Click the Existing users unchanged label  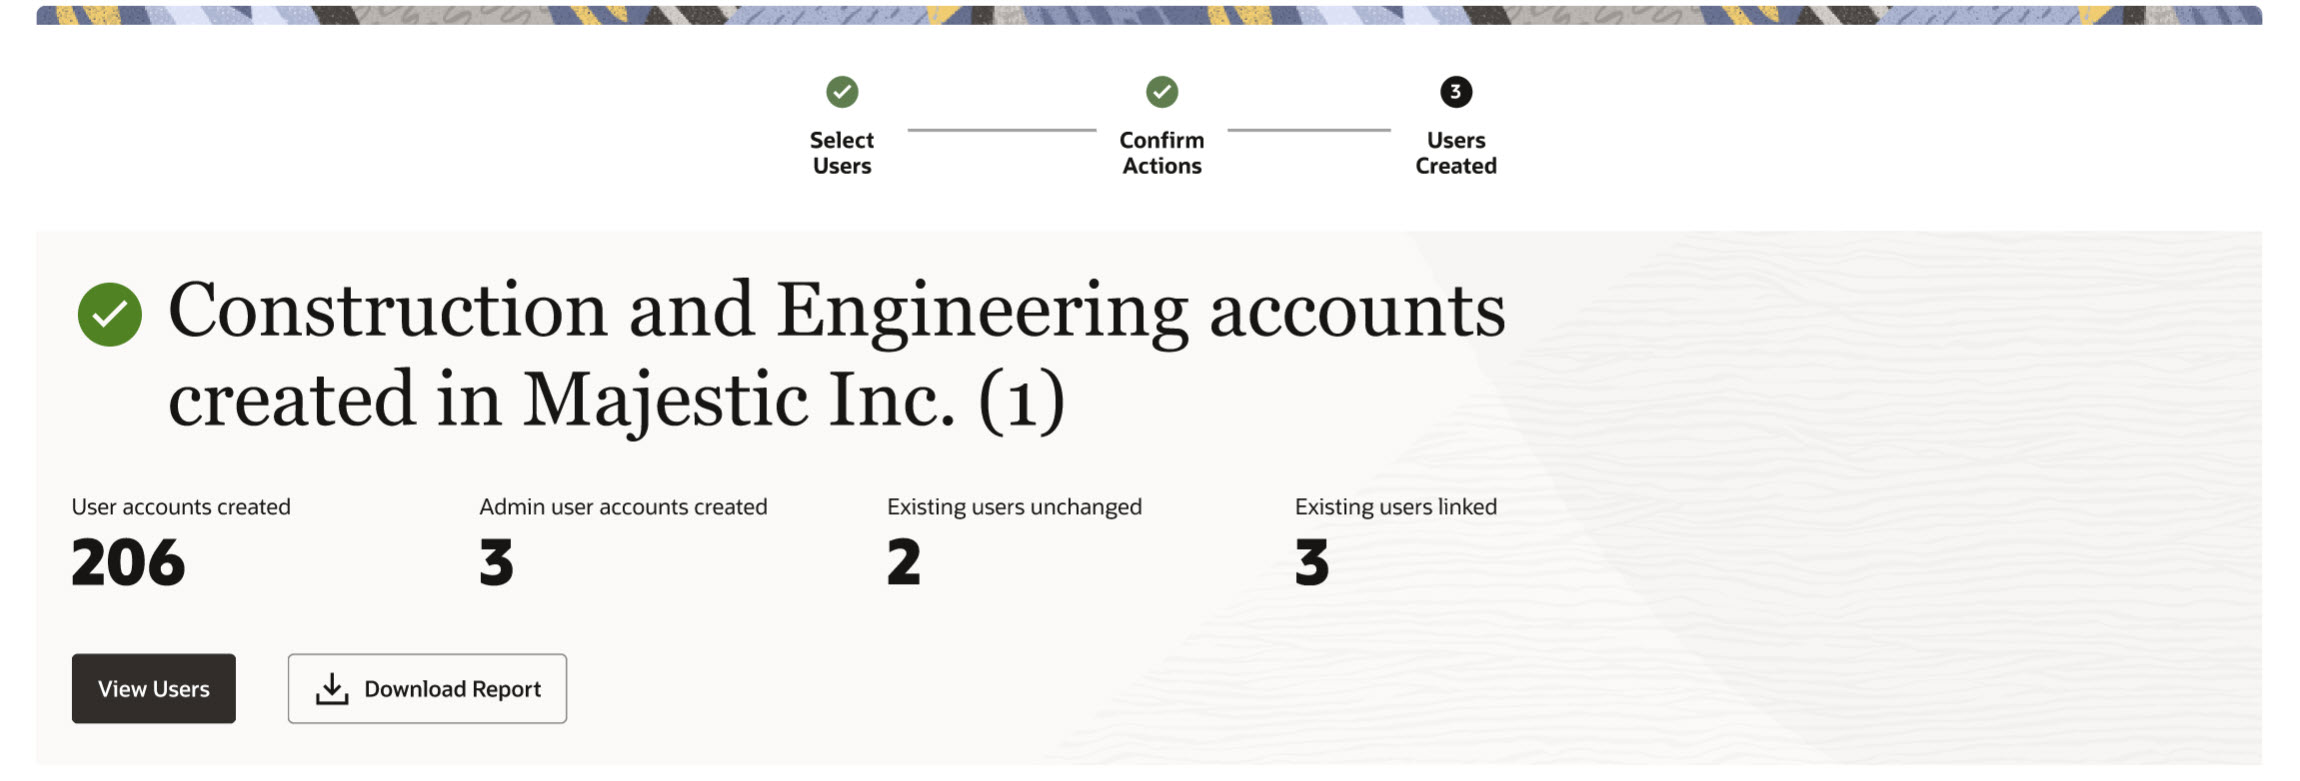1014,507
